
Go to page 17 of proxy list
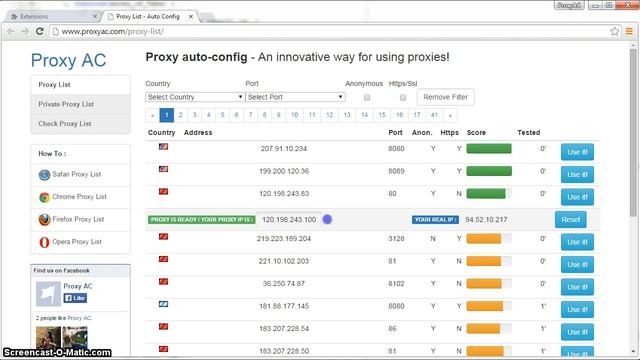(417, 115)
